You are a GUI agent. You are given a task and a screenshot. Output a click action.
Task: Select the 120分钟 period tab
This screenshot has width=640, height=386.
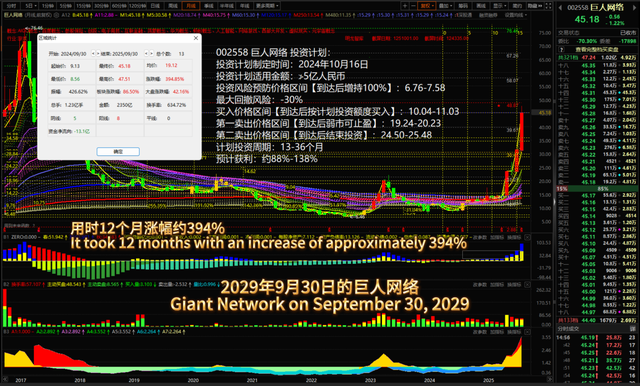[138, 6]
